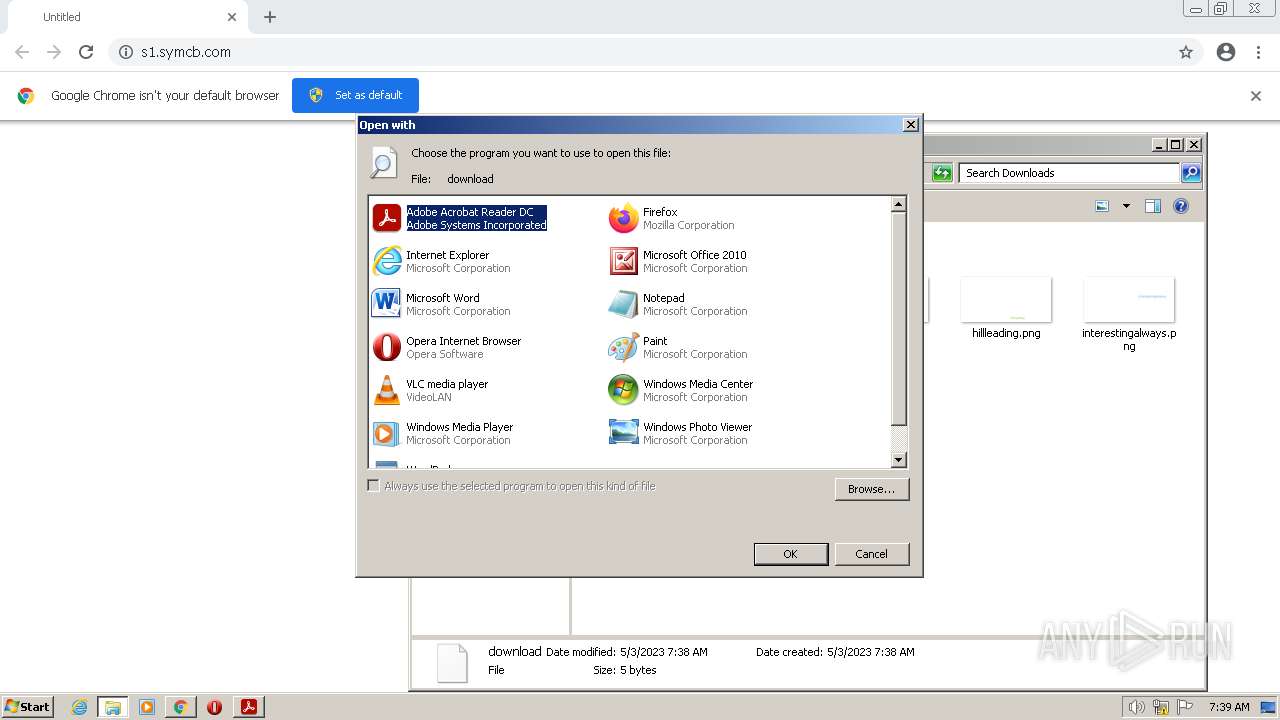Close the Open with dialog
Viewport: 1280px width, 720px height.
click(910, 125)
